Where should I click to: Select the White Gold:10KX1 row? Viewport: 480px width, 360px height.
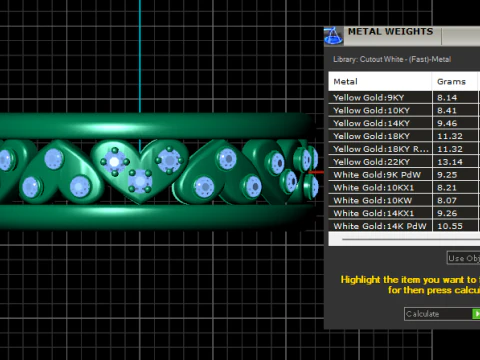pos(404,188)
